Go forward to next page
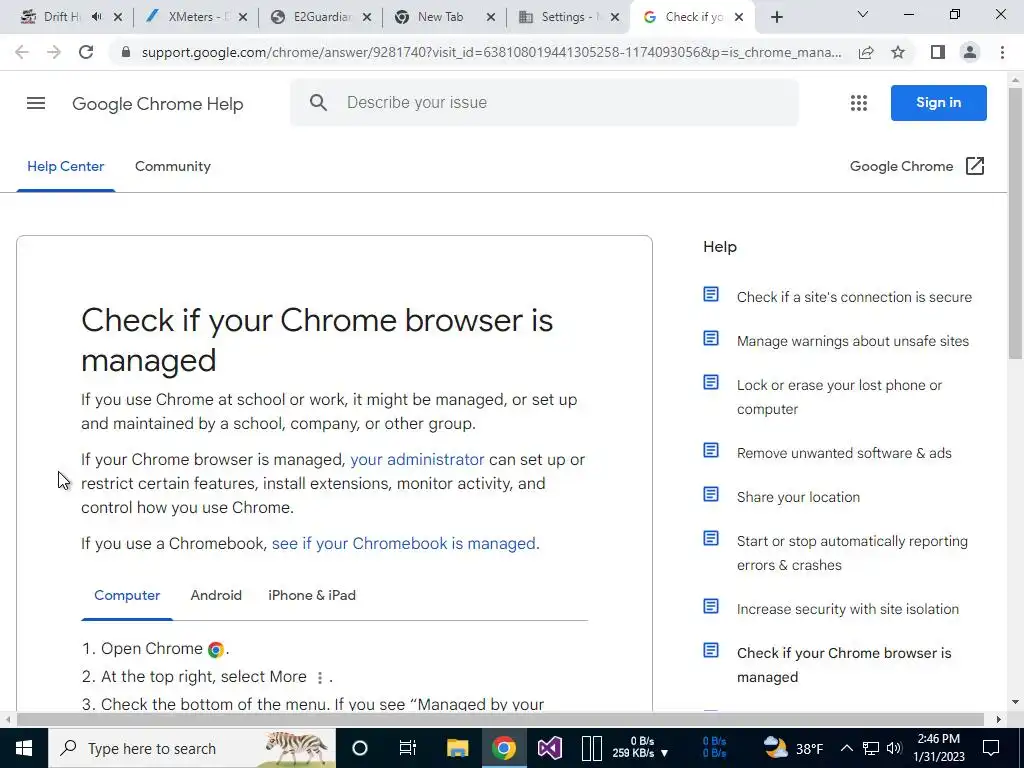 tap(54, 52)
